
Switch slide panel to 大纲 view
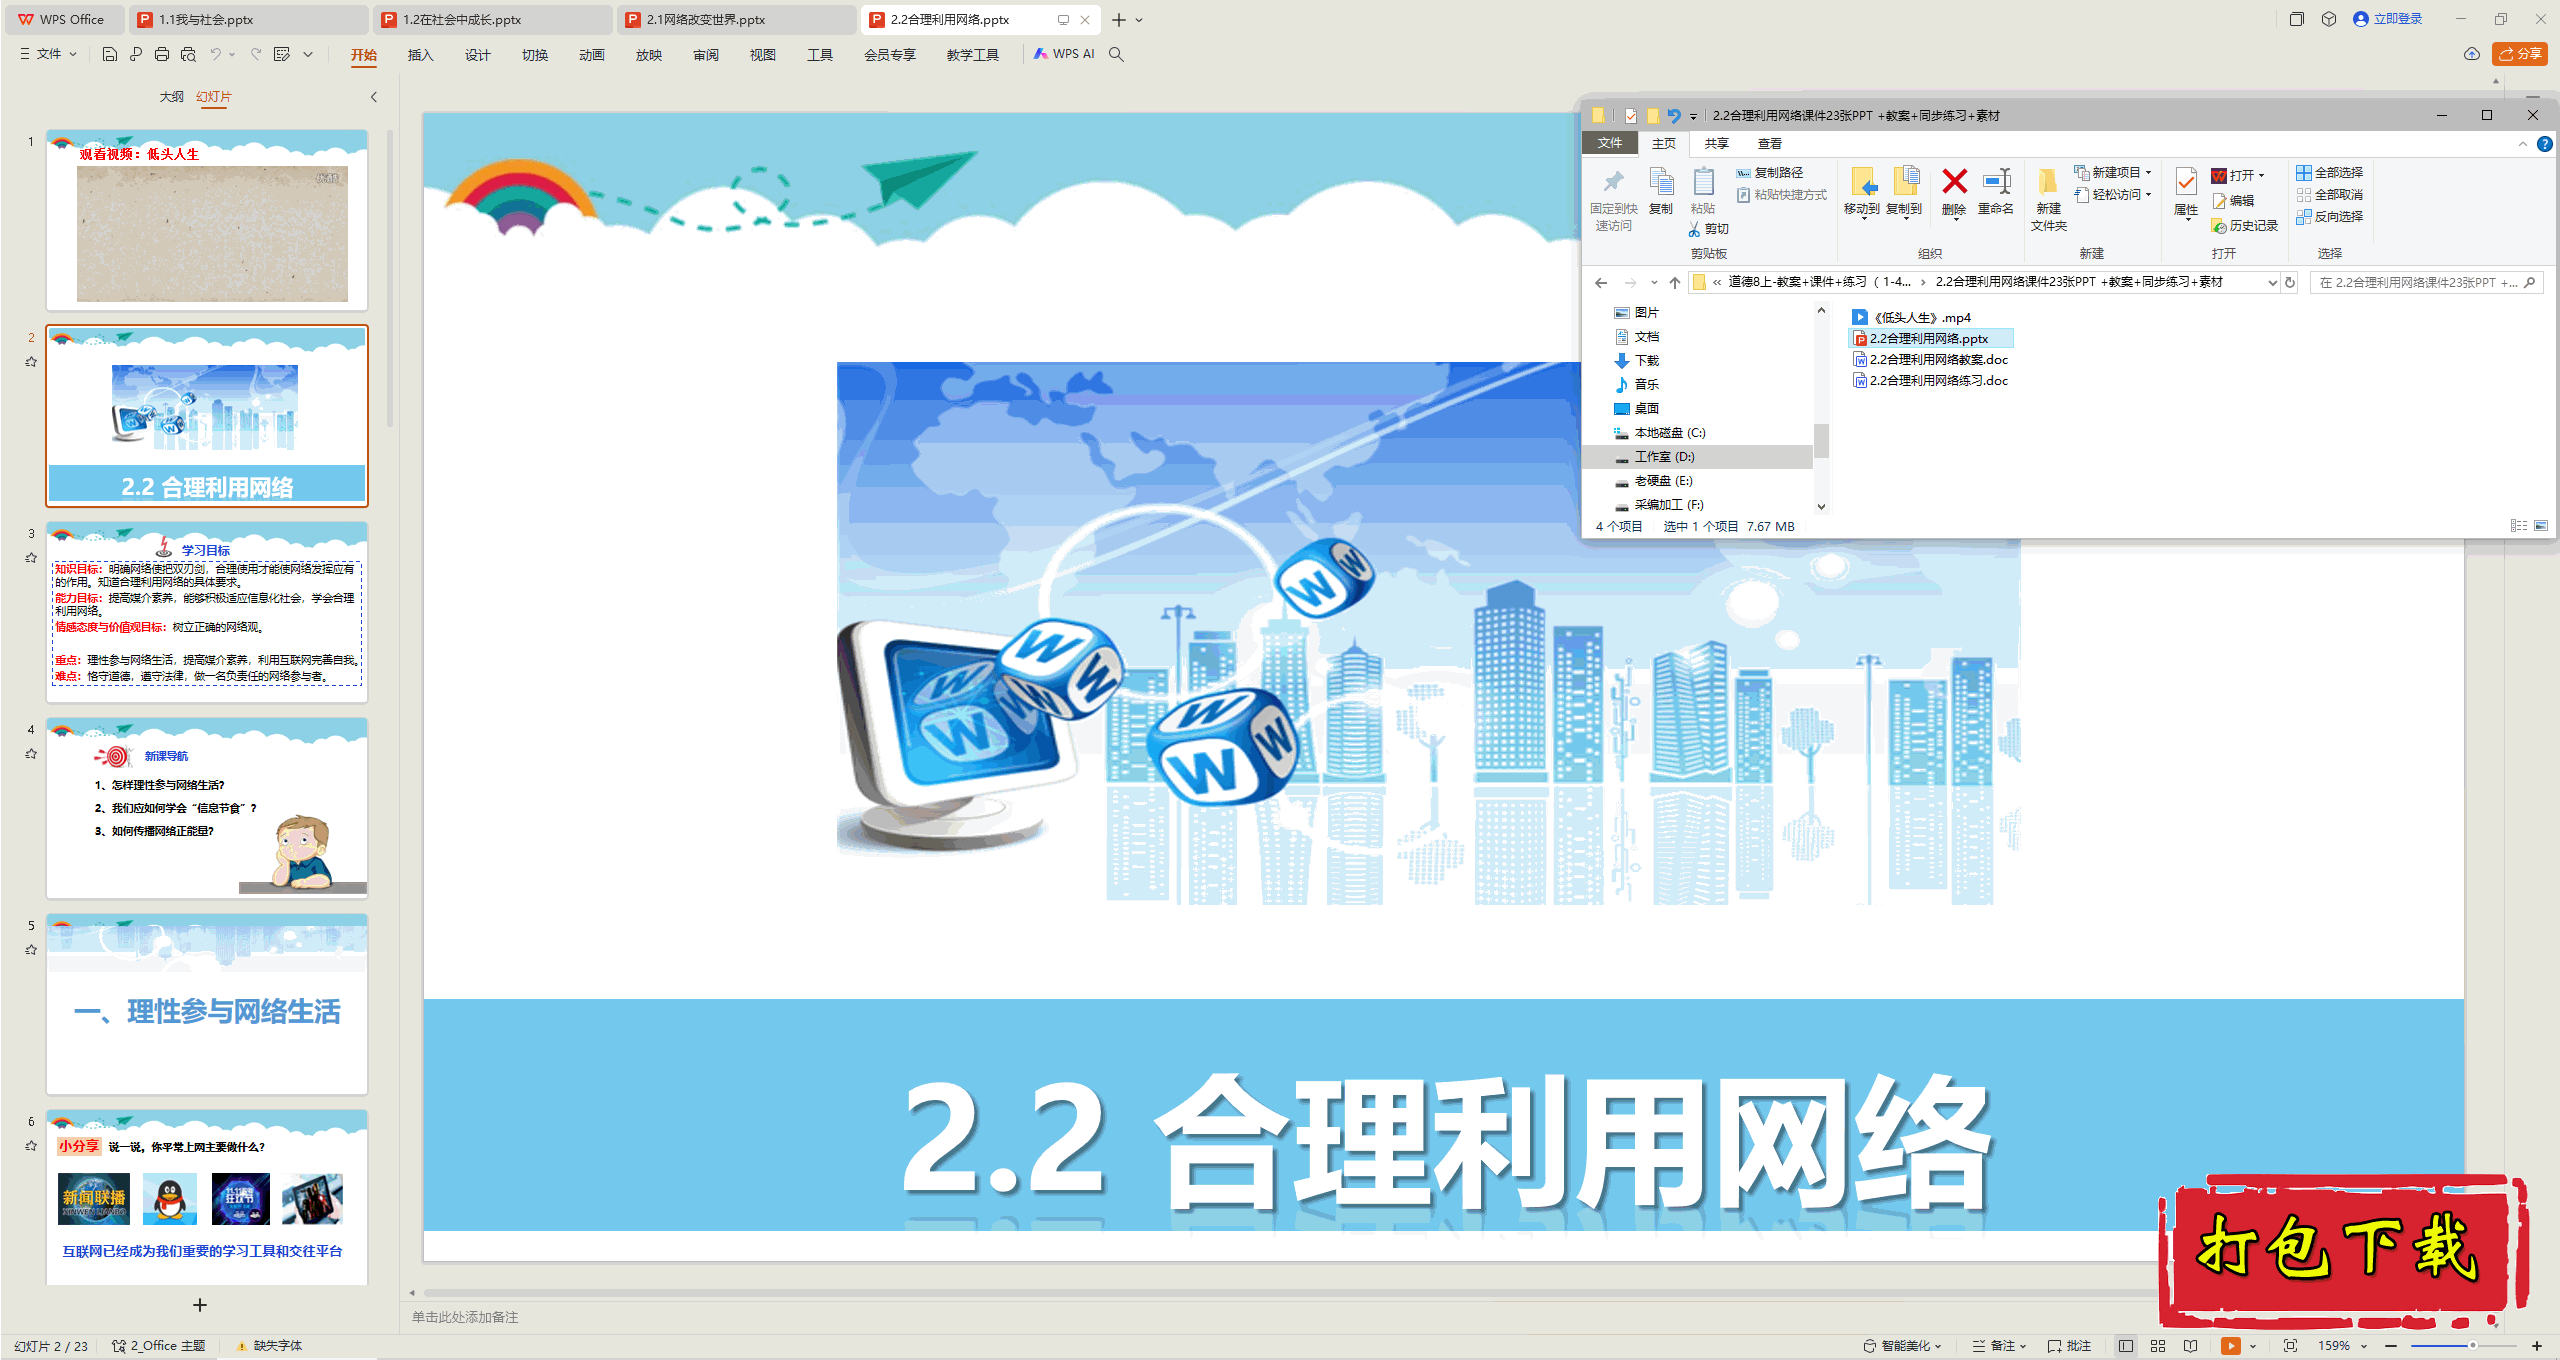click(x=171, y=97)
